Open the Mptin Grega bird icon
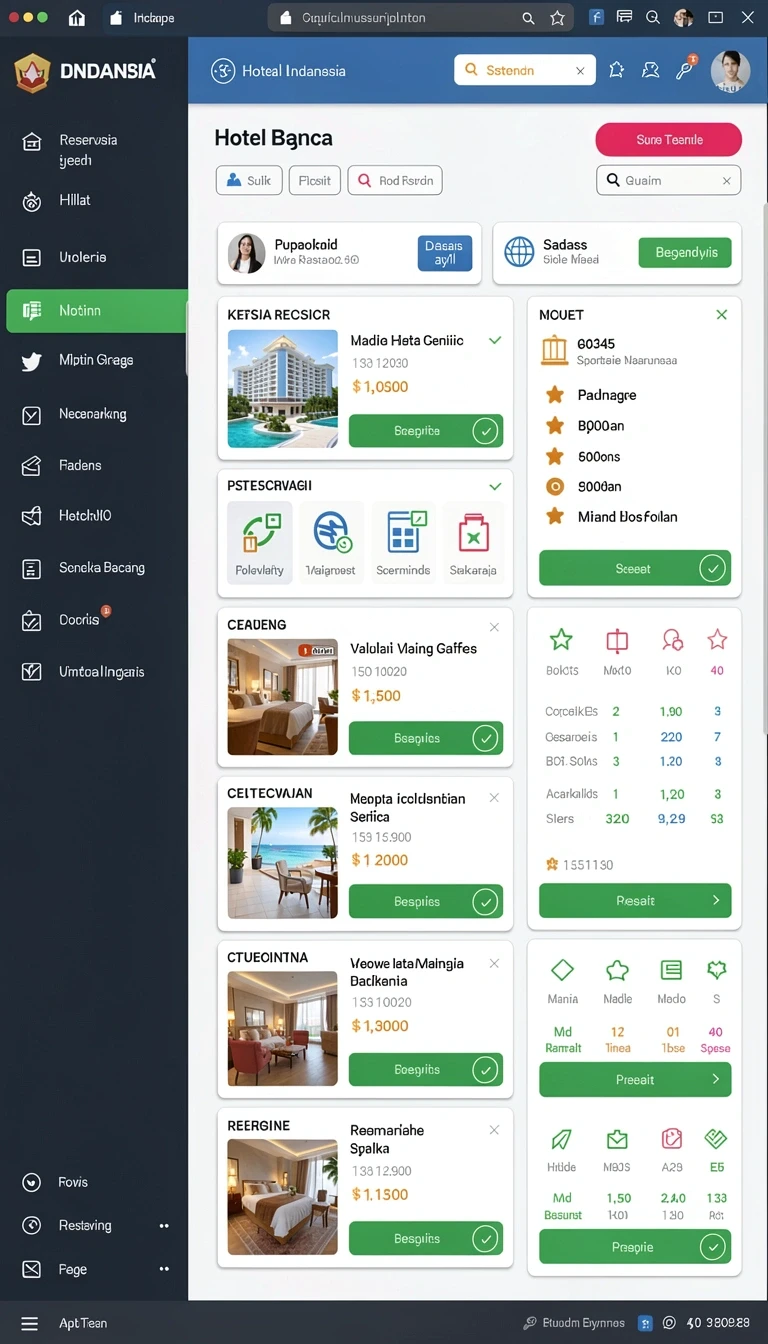The height and width of the screenshot is (1344, 768). point(32,361)
